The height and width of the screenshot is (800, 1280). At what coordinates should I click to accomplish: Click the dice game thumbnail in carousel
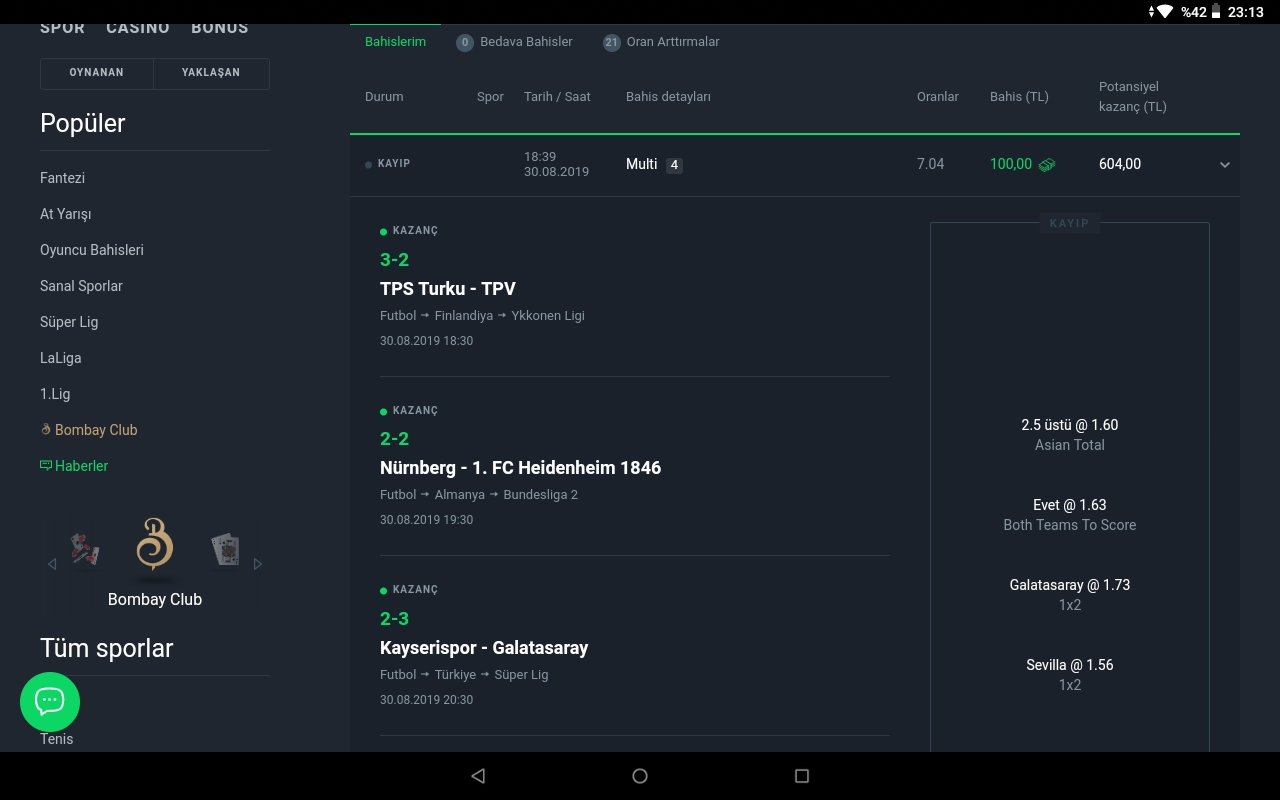click(85, 549)
